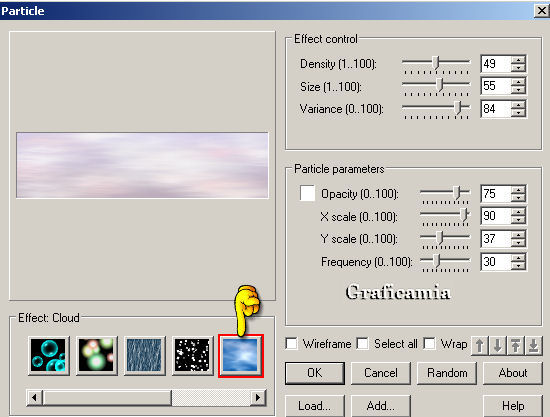This screenshot has height=417, width=550.
Task: Click the effects scrollbar right arrow
Action: coord(258,397)
